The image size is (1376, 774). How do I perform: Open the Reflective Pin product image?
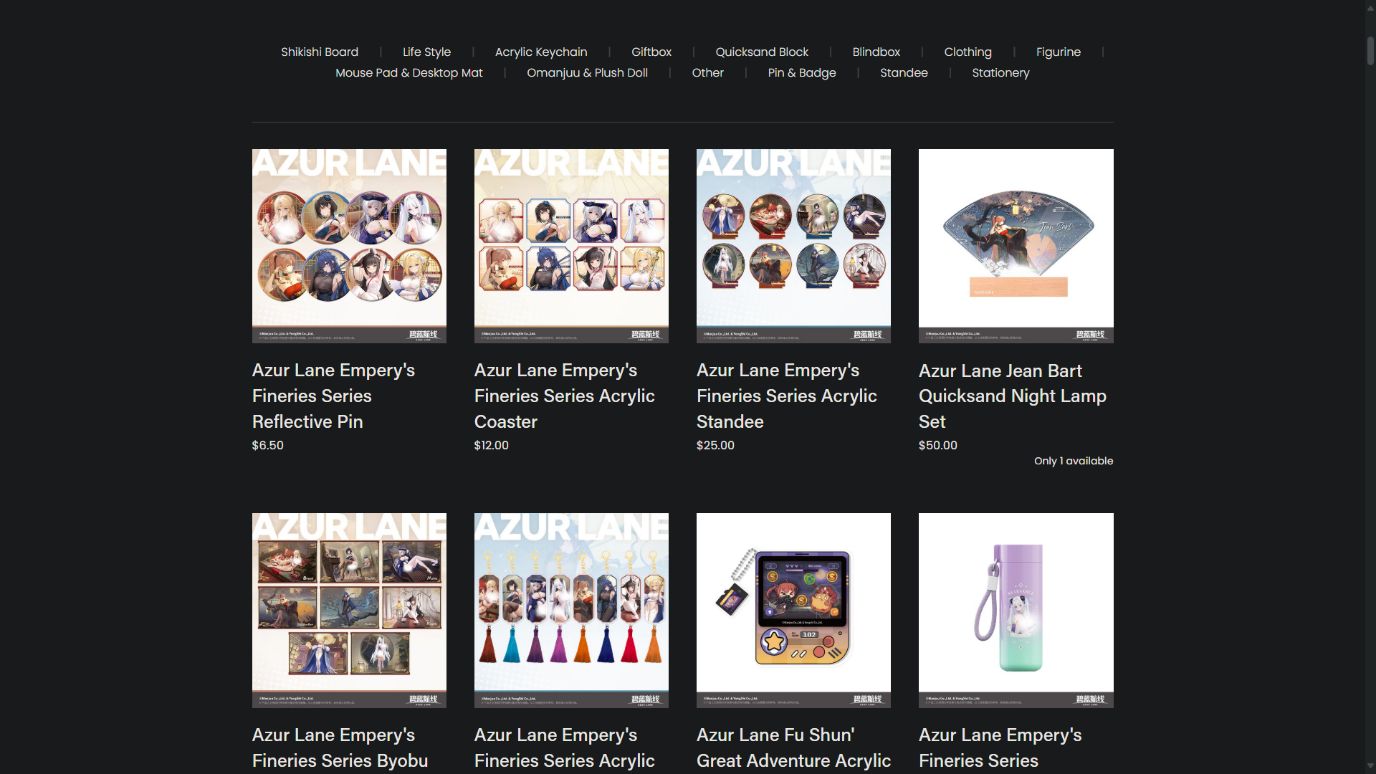[x=349, y=246]
